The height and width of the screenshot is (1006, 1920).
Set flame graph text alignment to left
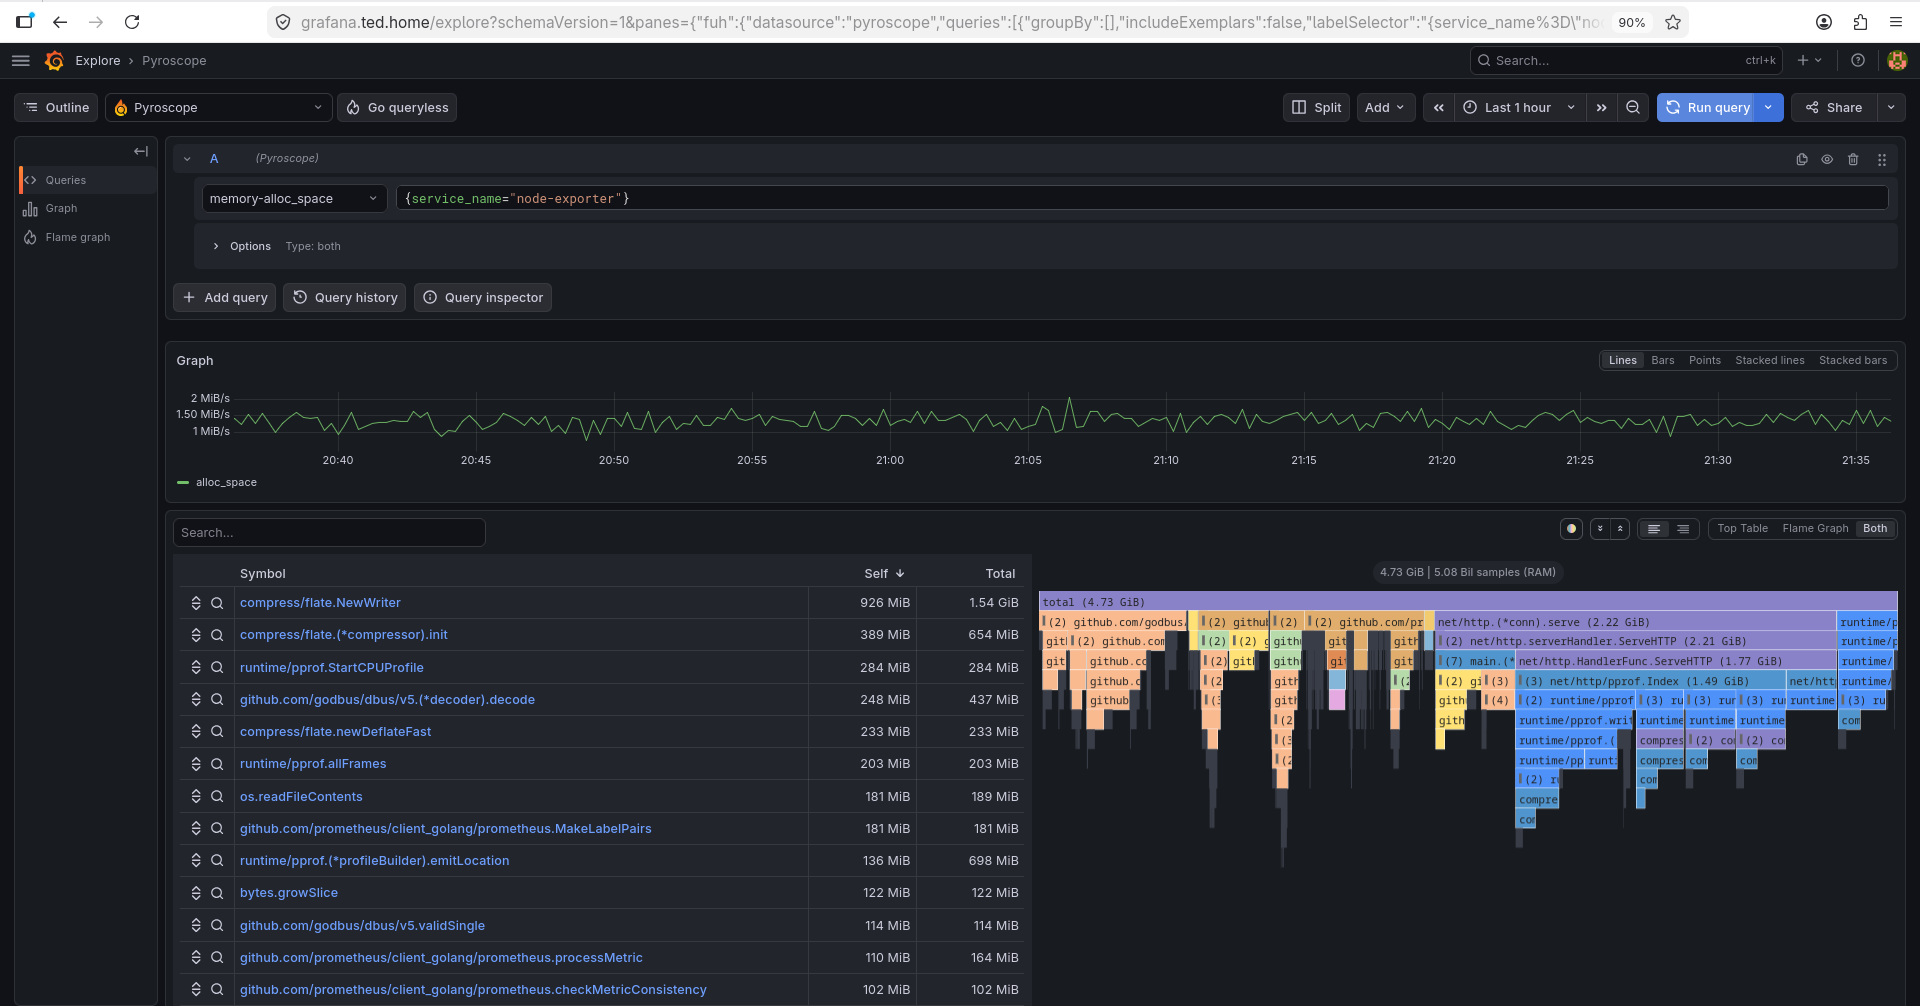tap(1654, 529)
